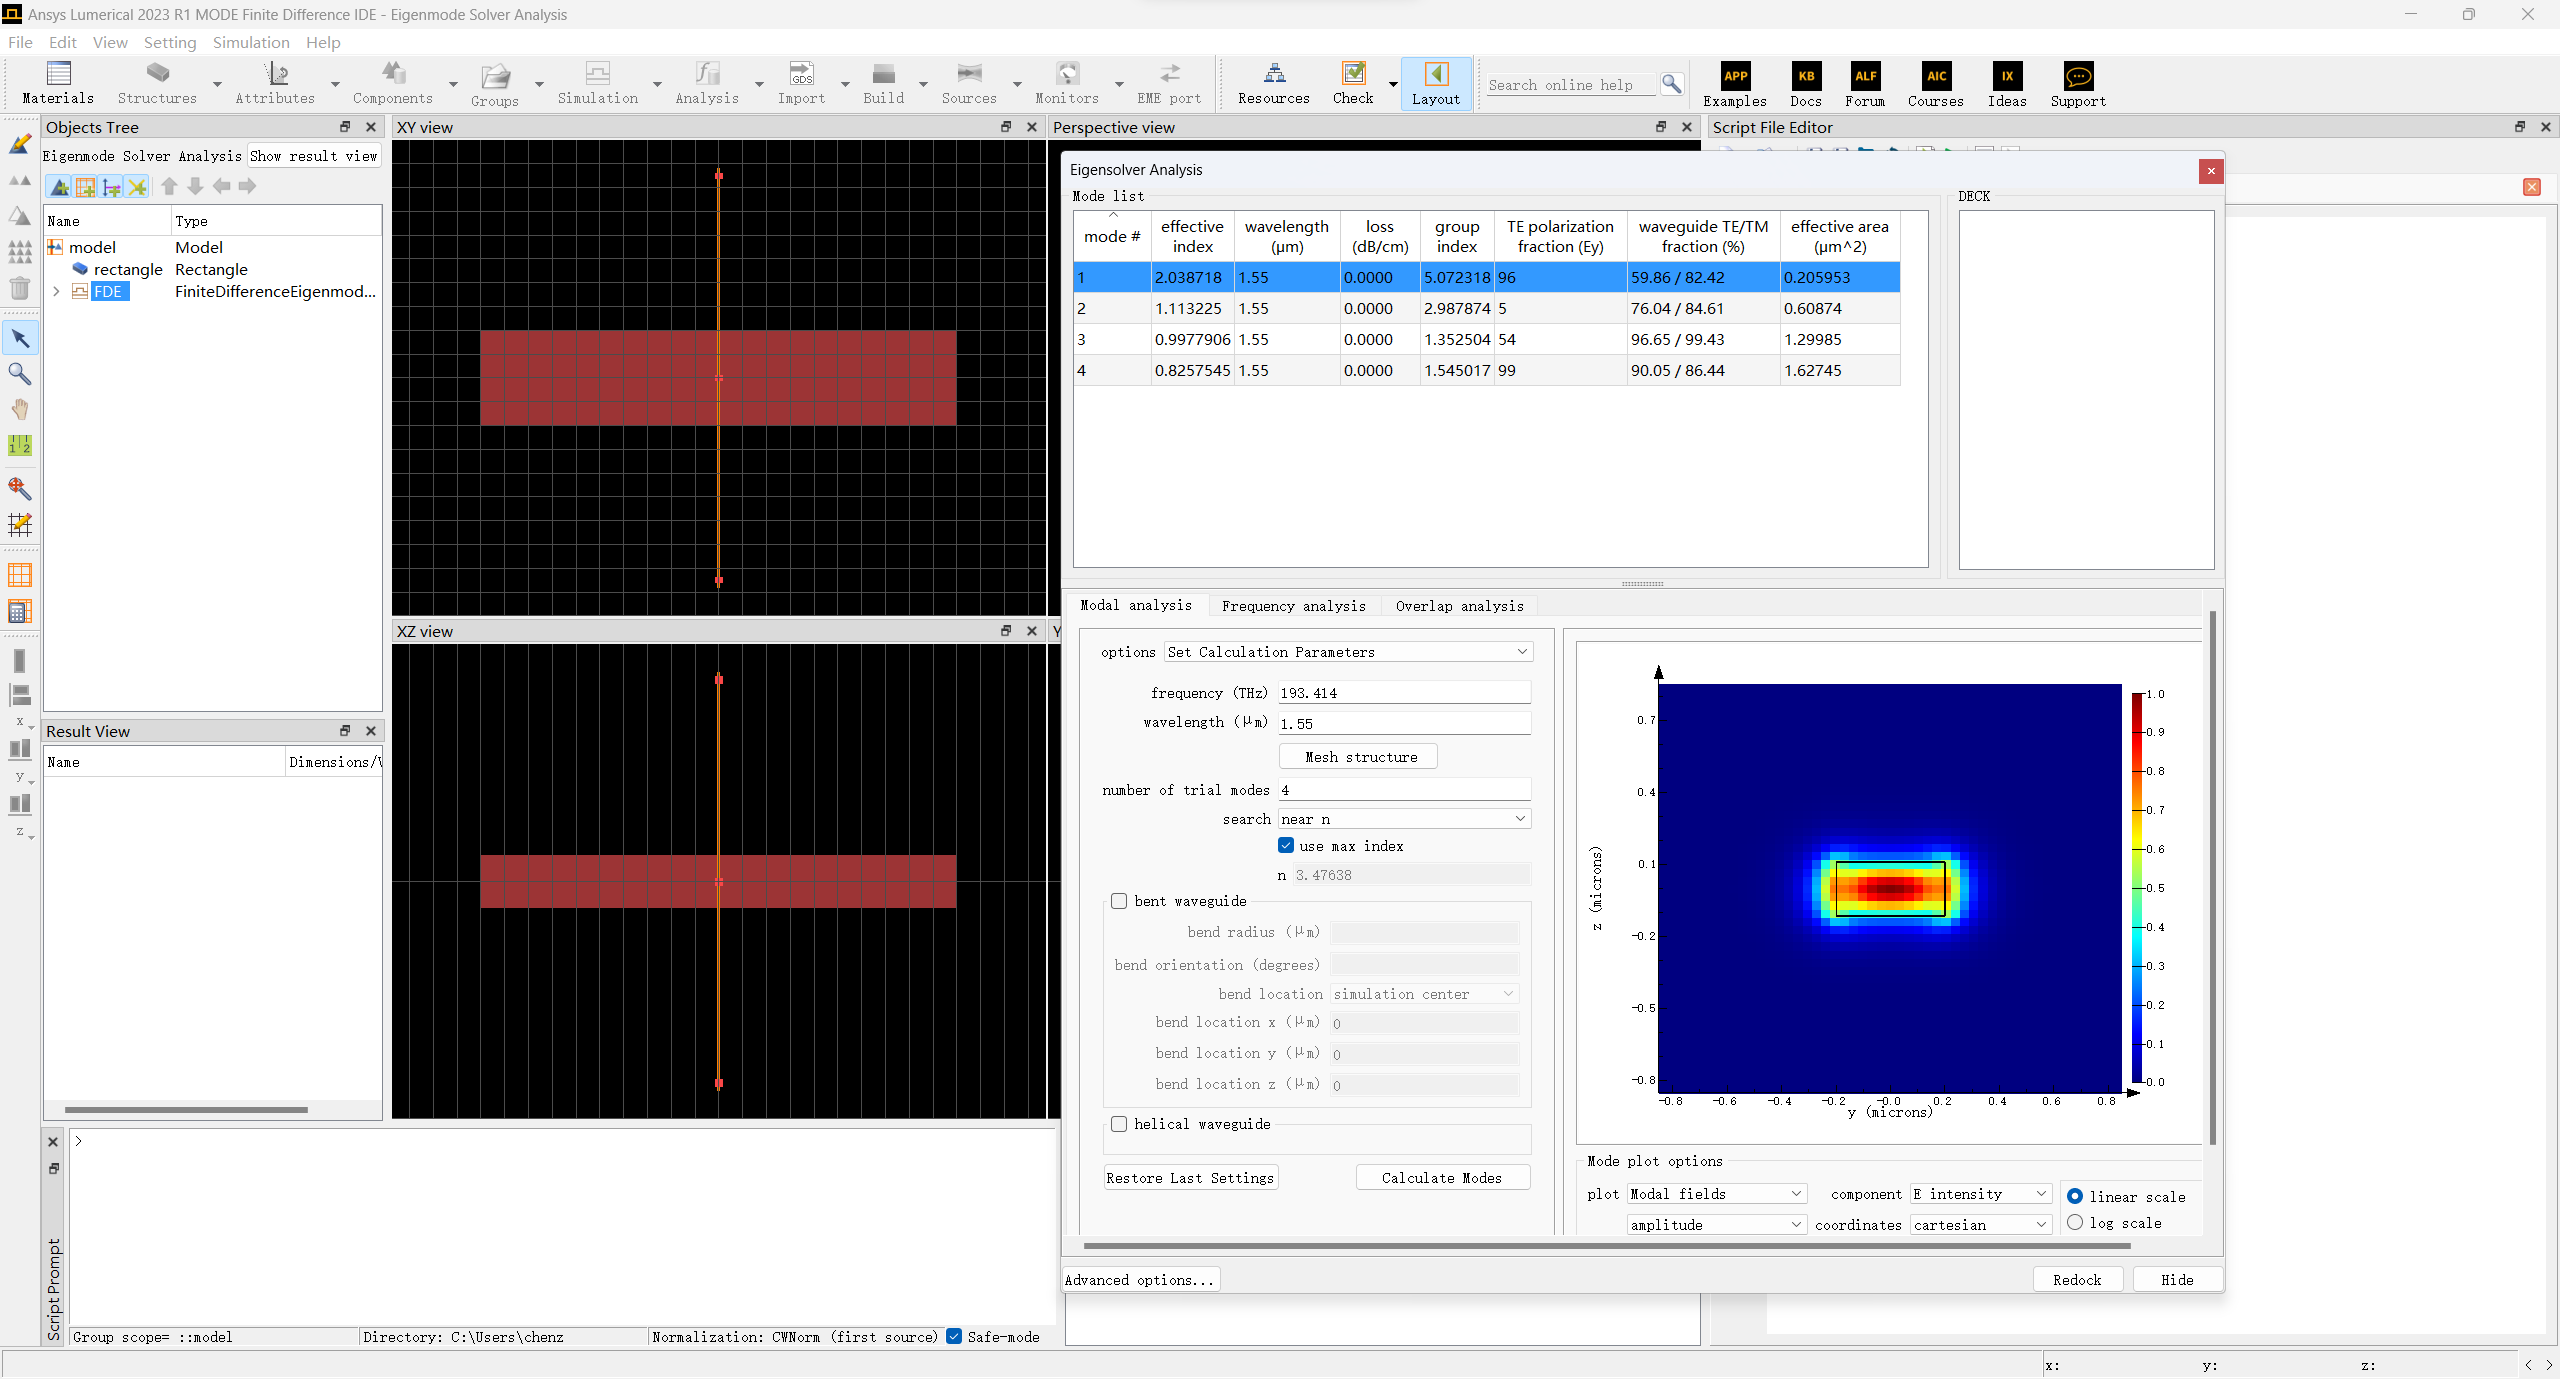This screenshot has height=1379, width=2560.
Task: Click the number of trial modes field
Action: pos(1404,790)
